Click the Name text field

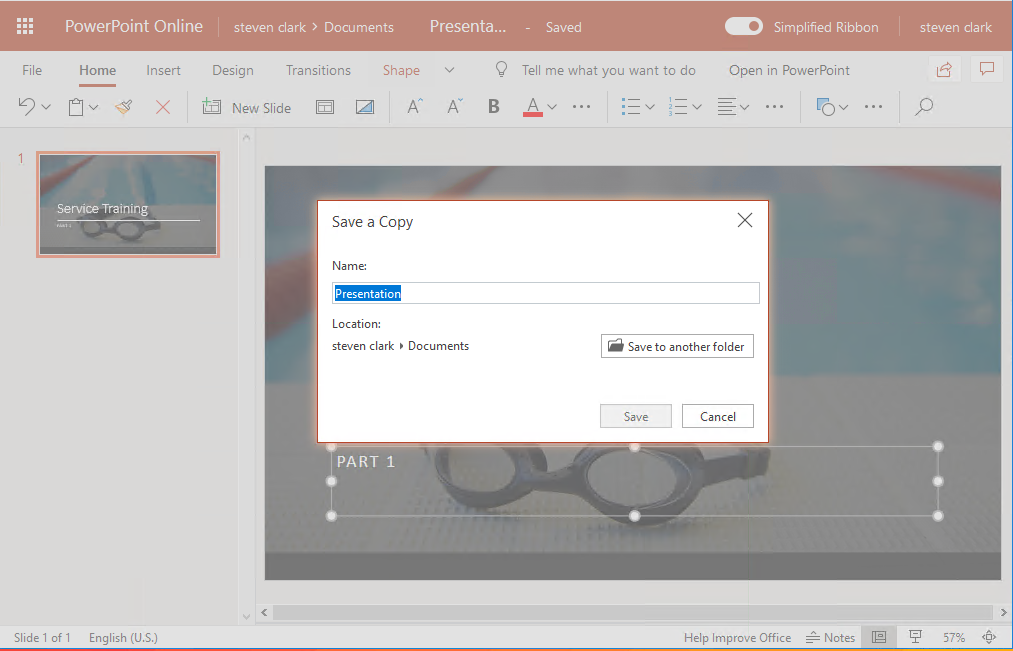coord(545,293)
